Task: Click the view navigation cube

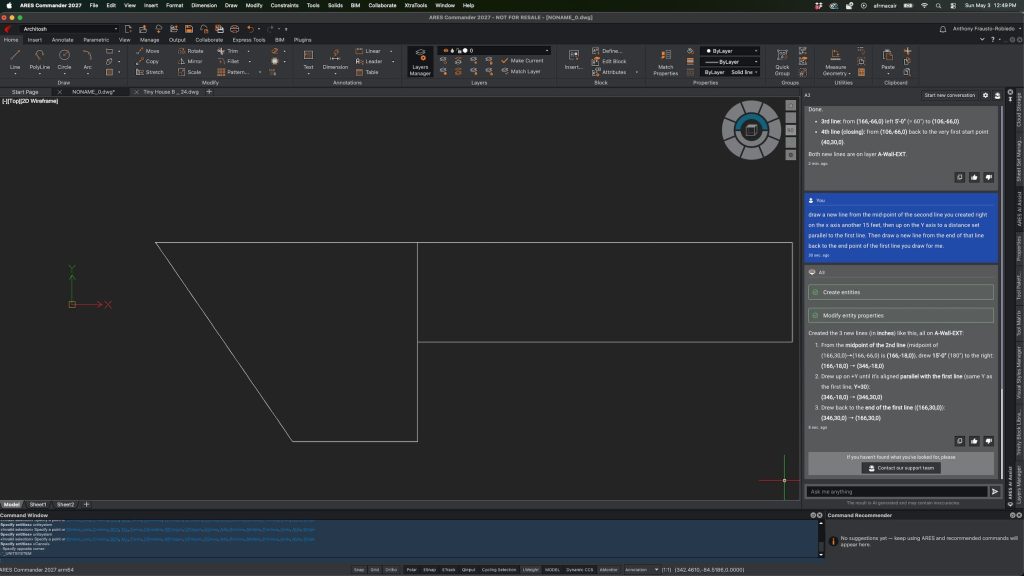Action: point(751,129)
